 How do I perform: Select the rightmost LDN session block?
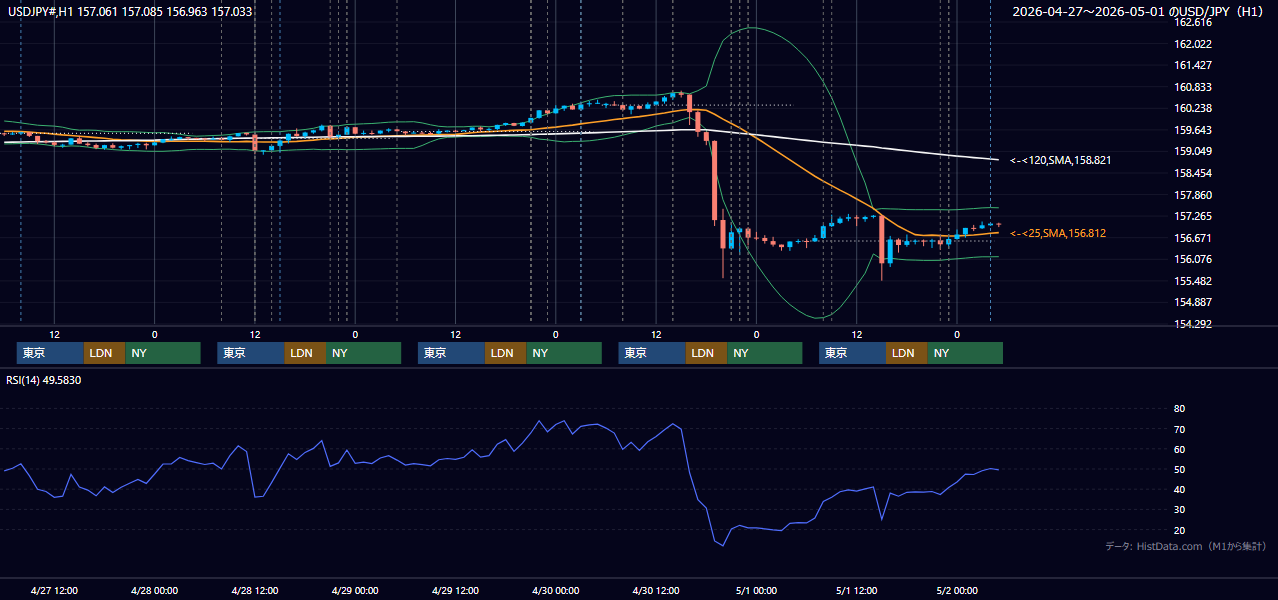click(906, 353)
